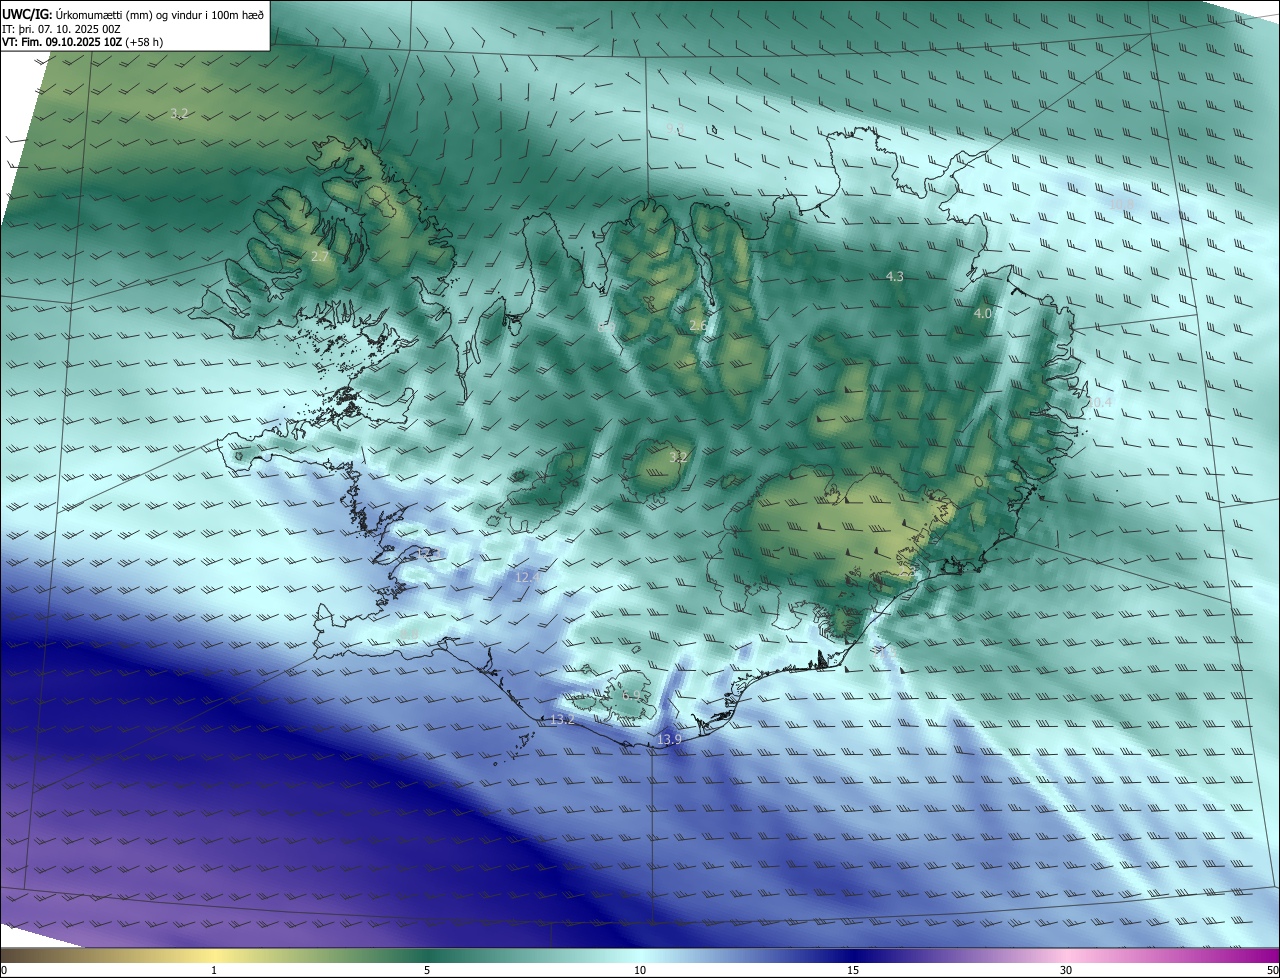Click the 3.2 value label over the northwest ocean
1280x978 pixels.
[x=178, y=114]
